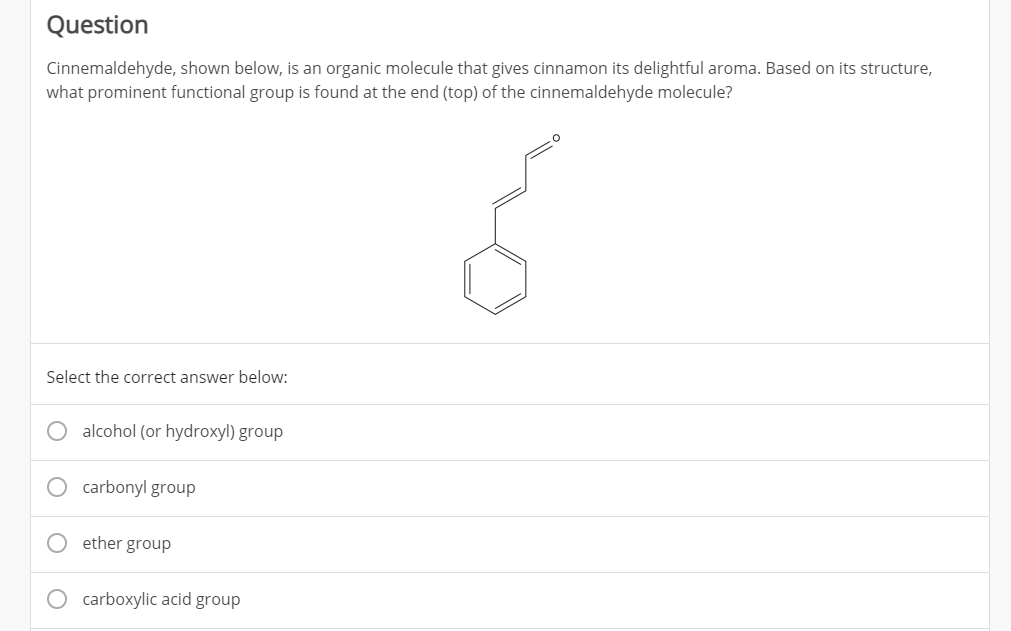Screen dimensions: 1011x631
Task: Click the center of the hexagonal ring
Action: coord(495,281)
